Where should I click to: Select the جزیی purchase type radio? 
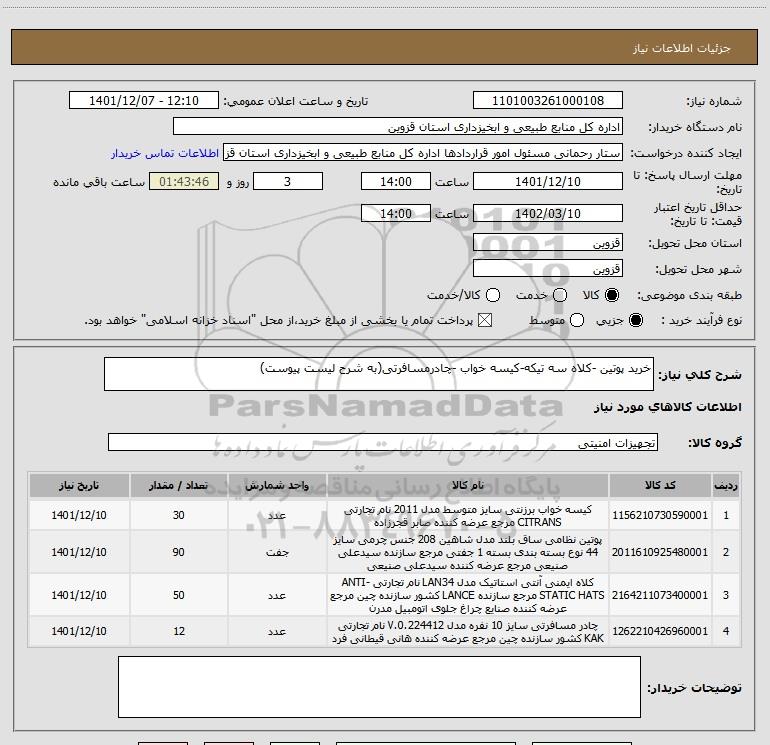tap(635, 320)
